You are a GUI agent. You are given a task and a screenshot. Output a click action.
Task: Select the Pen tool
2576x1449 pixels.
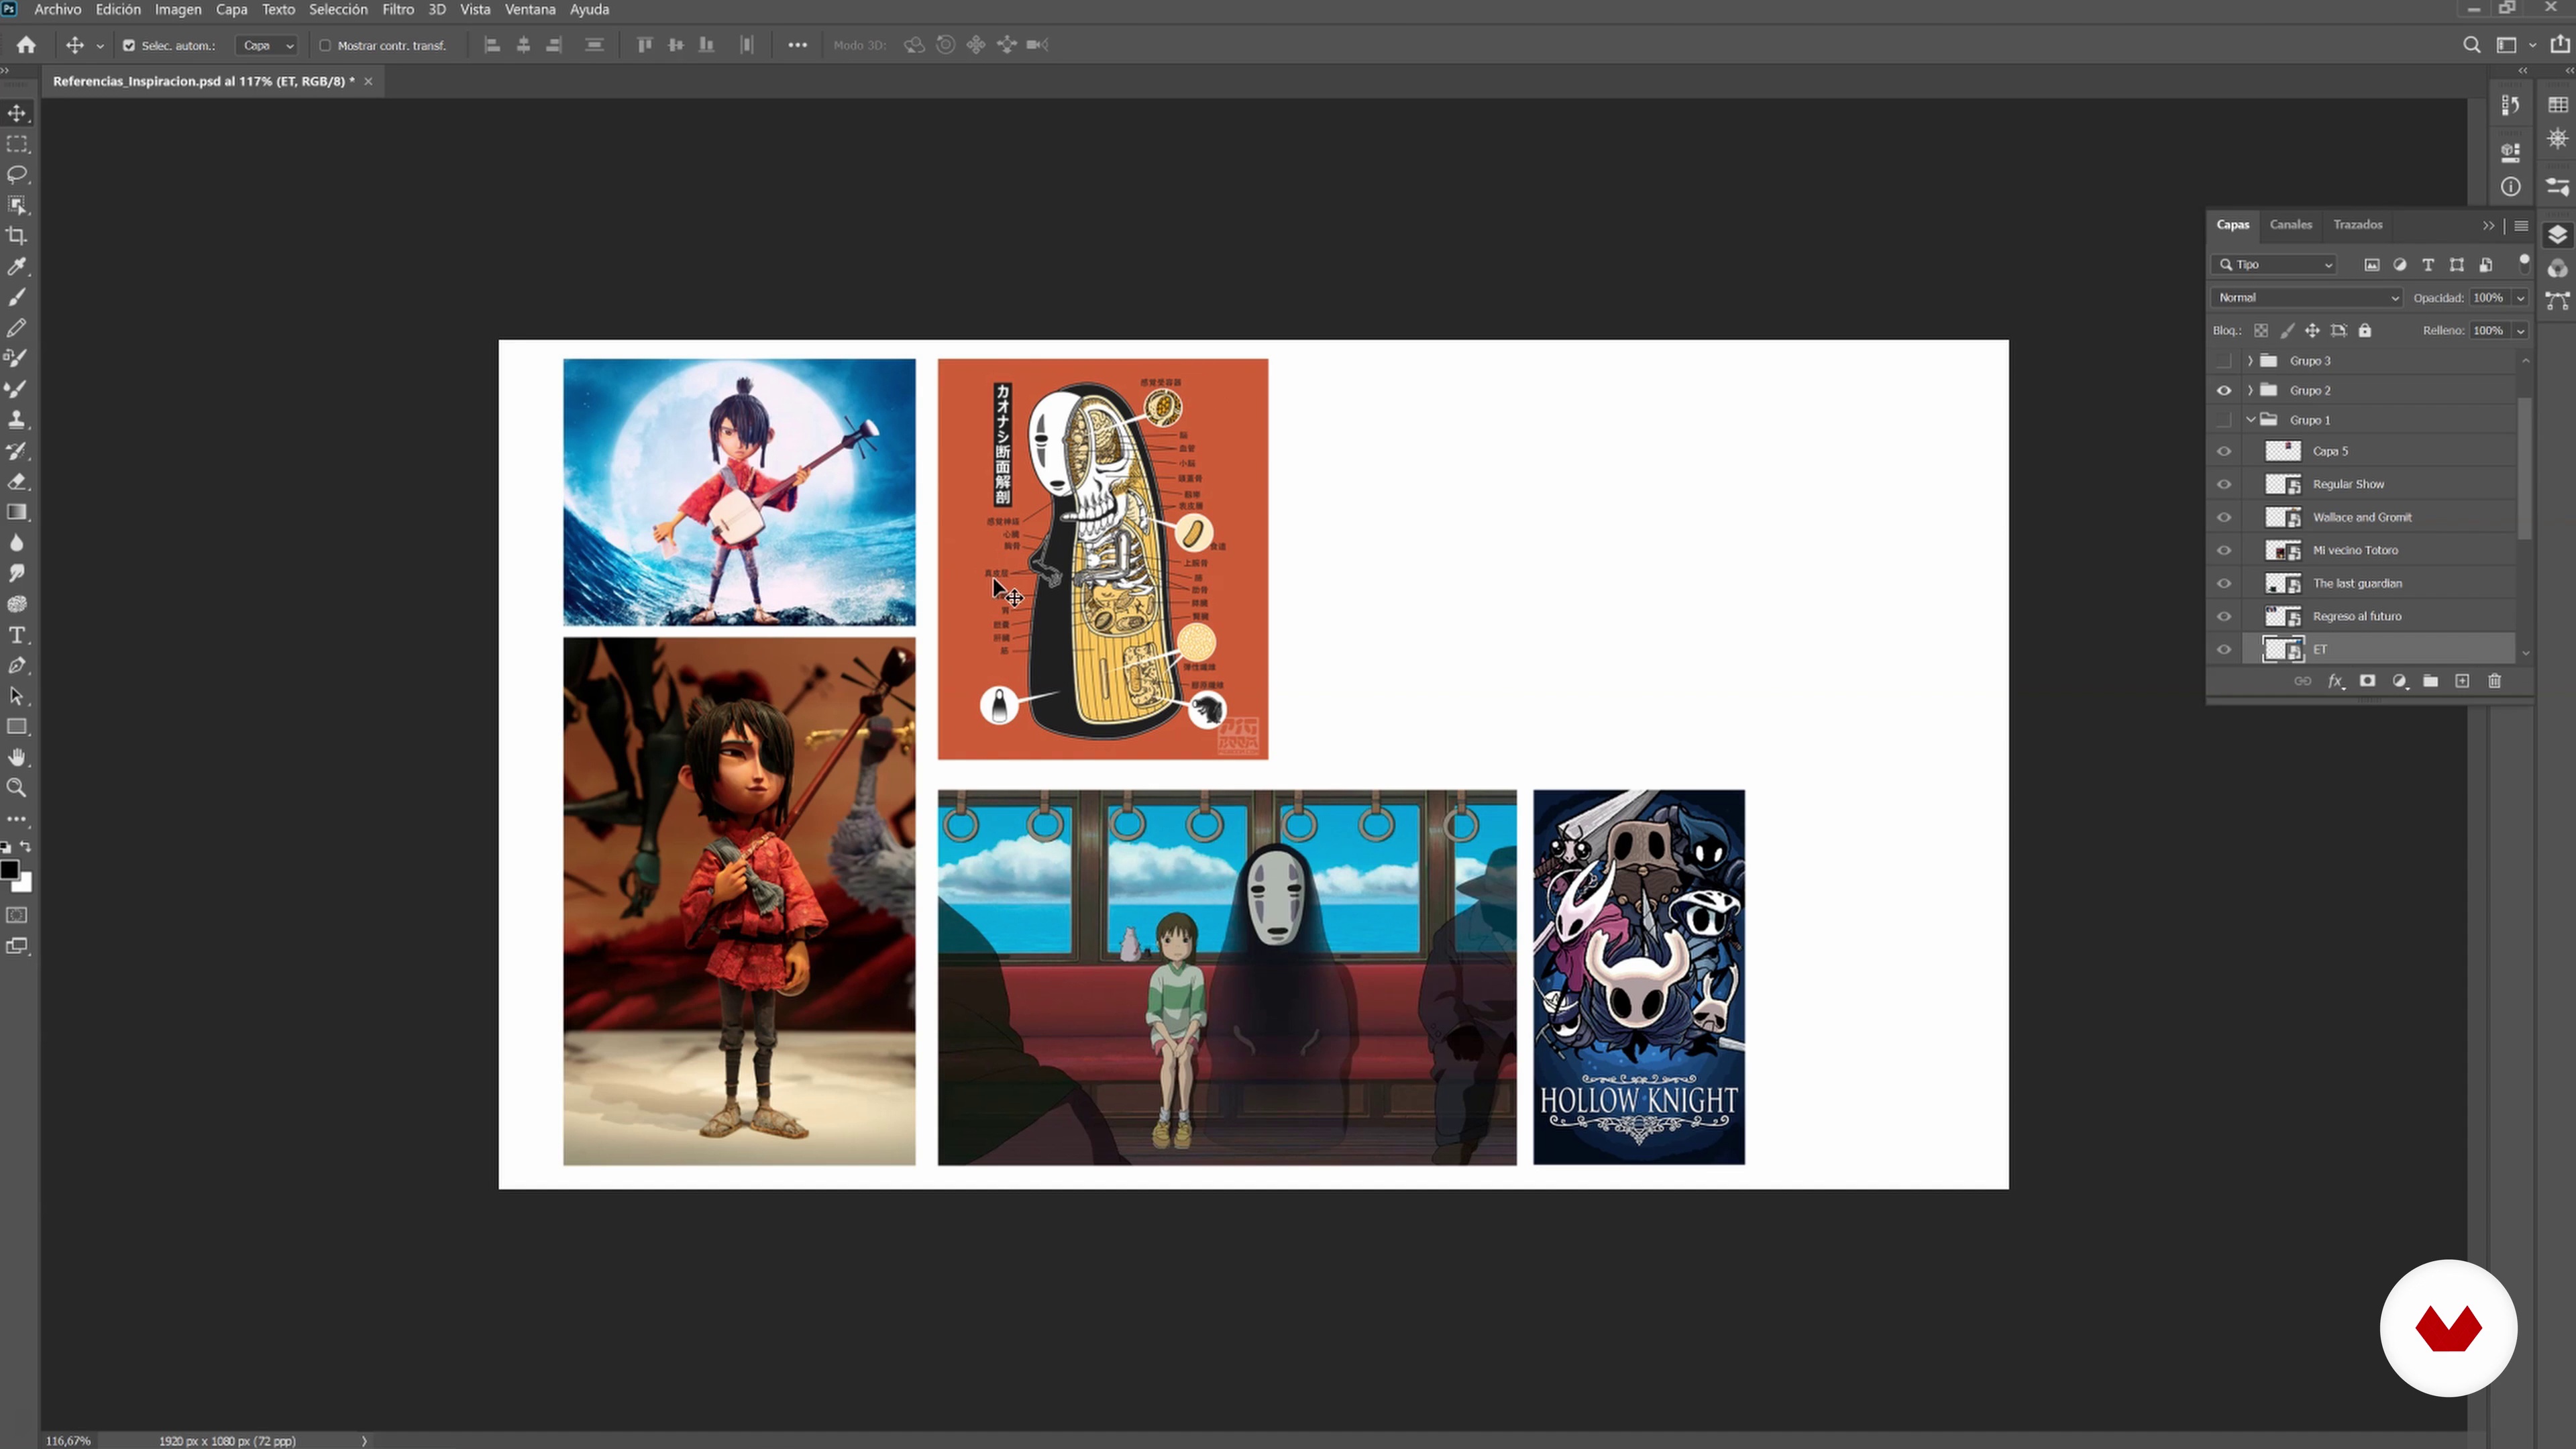(17, 665)
